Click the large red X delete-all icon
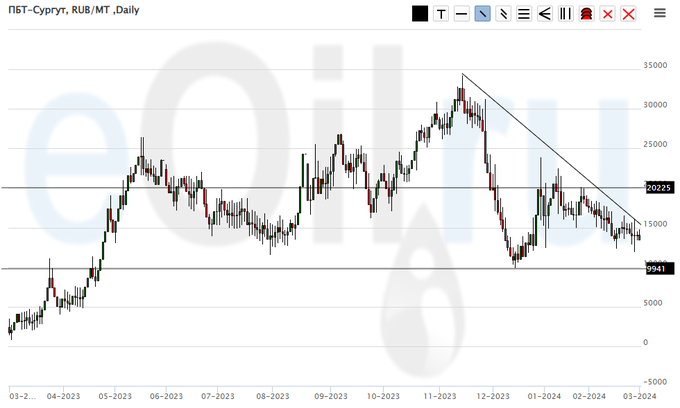The height and width of the screenshot is (408, 680). pyautogui.click(x=628, y=14)
